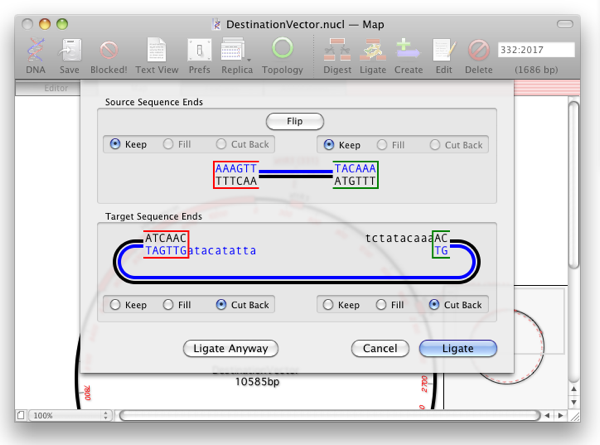Click the Save toolbar icon
Image resolution: width=600 pixels, height=445 pixels.
[x=70, y=55]
